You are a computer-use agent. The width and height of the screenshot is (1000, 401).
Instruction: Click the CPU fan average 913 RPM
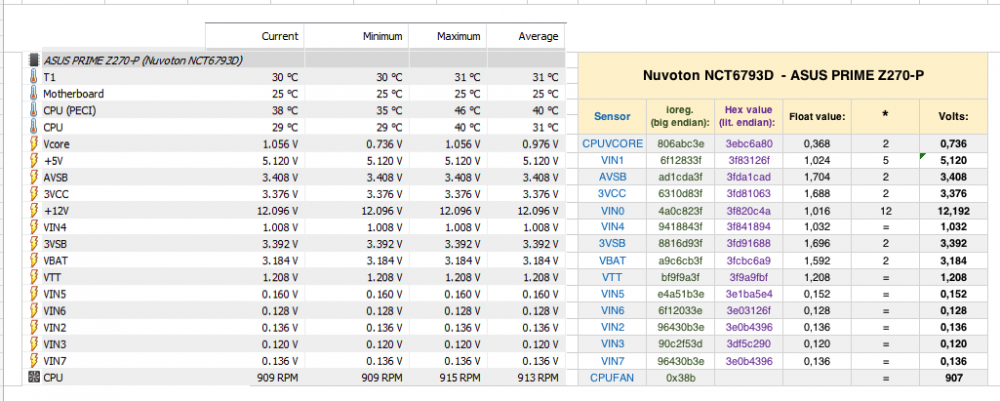[x=538, y=377]
